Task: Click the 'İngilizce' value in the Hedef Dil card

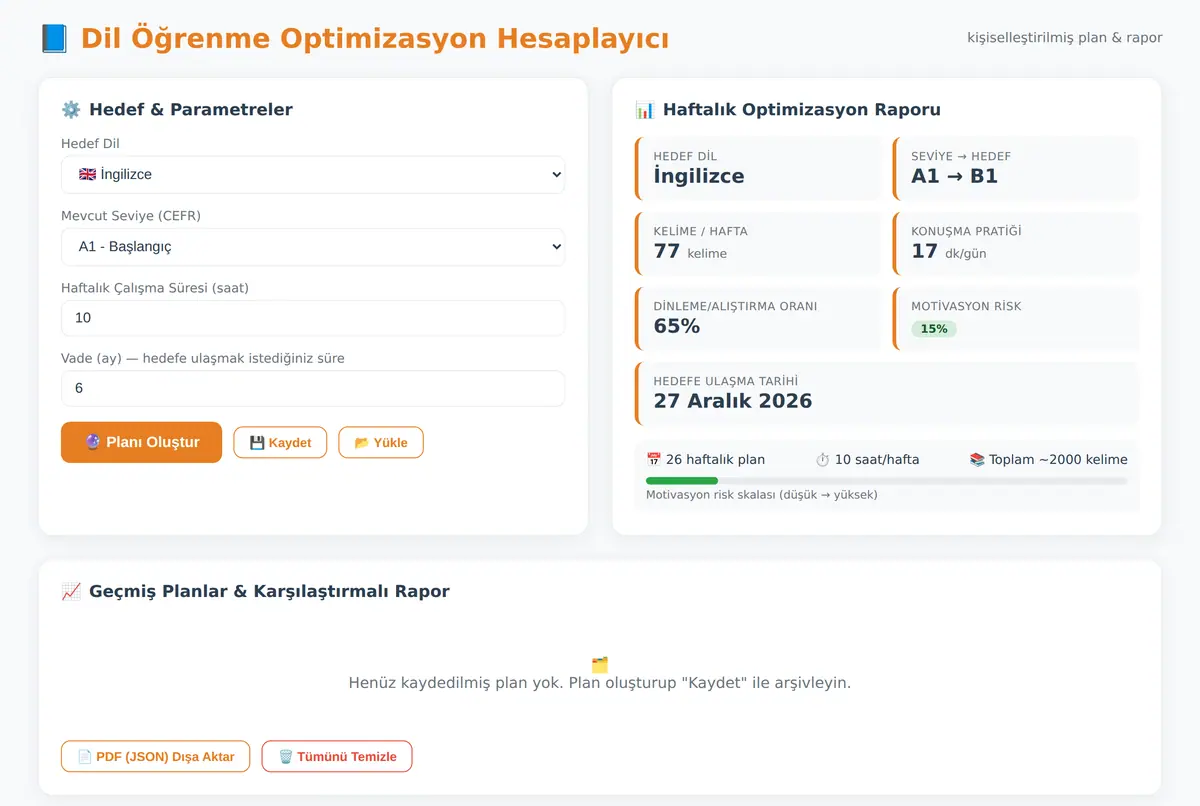Action: pyautogui.click(x=699, y=177)
